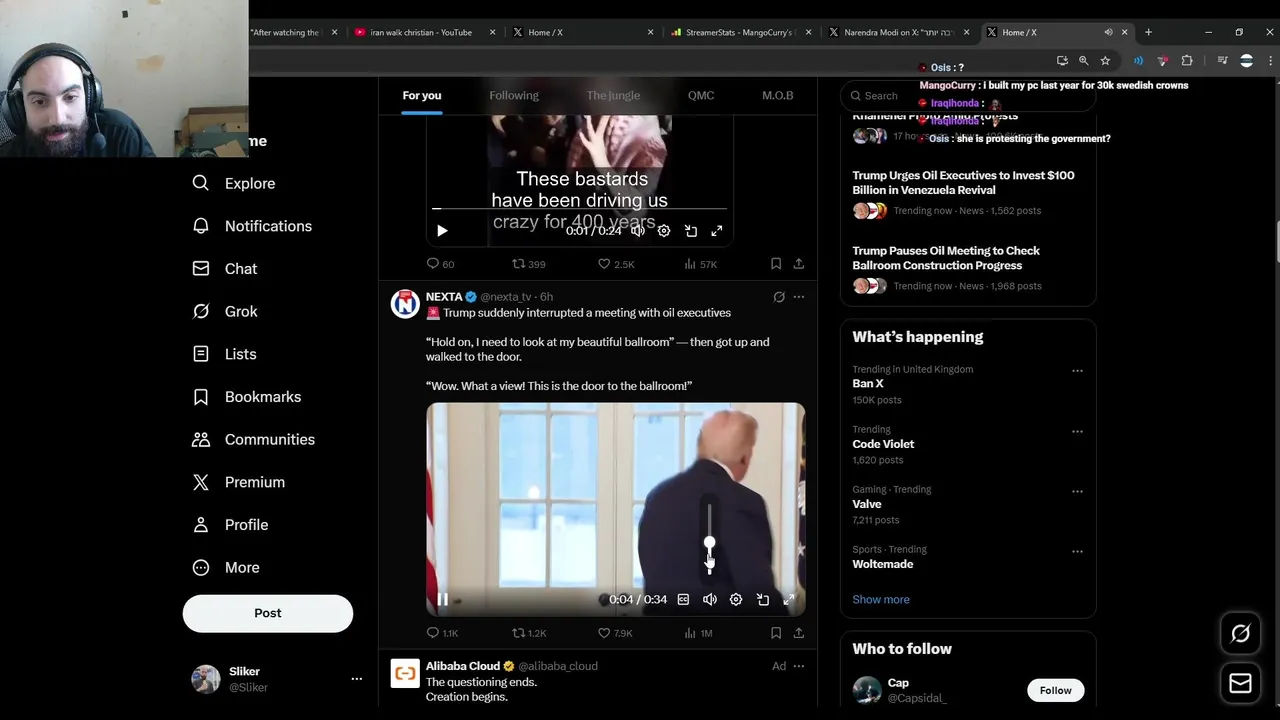
Task: Open Bookmarks in the sidebar
Action: coord(247,397)
